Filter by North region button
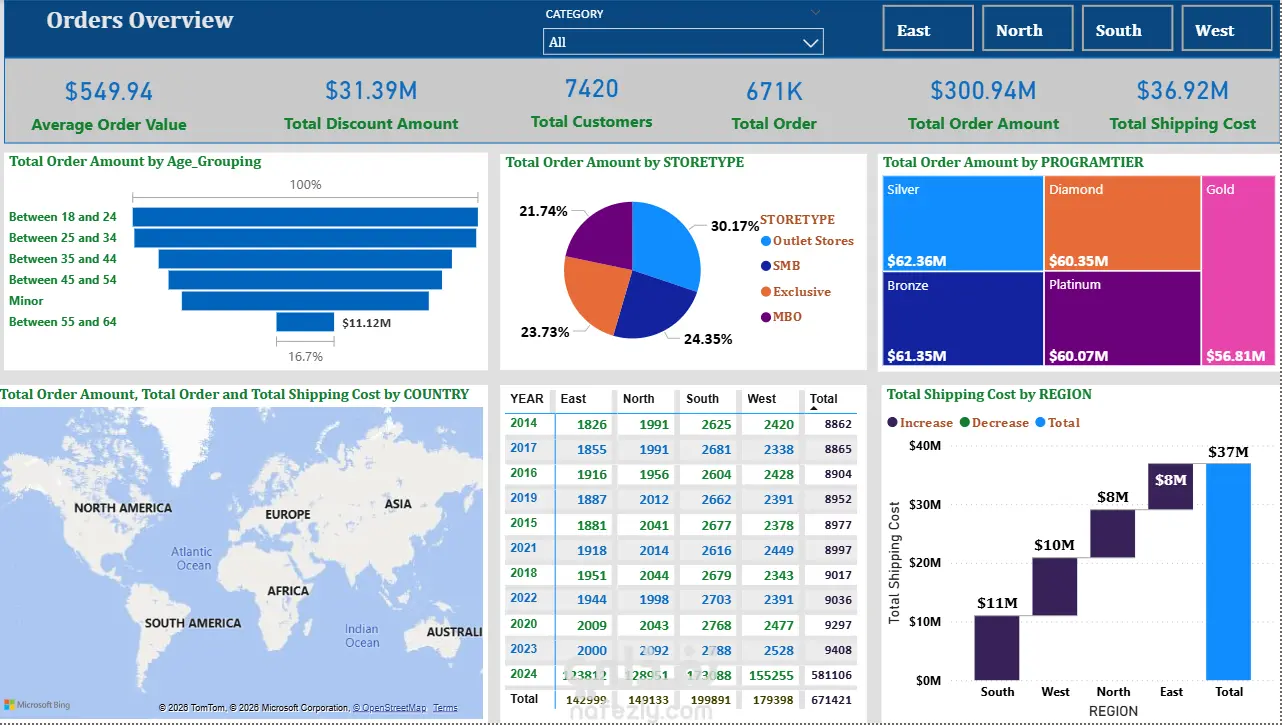Image resolution: width=1282 pixels, height=725 pixels. [1028, 28]
